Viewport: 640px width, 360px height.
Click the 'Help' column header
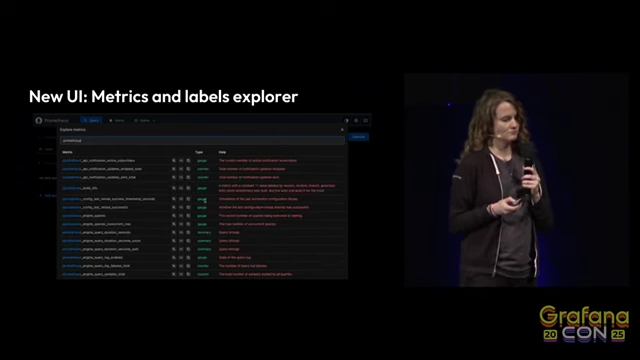tap(222, 152)
